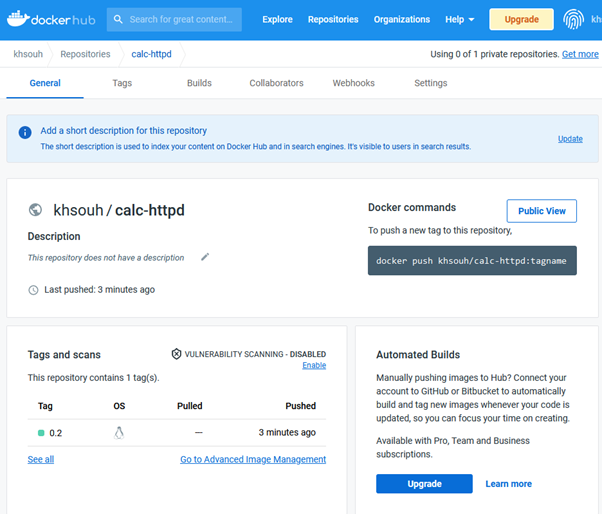Switch to the Settings tab
The width and height of the screenshot is (602, 514).
(431, 83)
